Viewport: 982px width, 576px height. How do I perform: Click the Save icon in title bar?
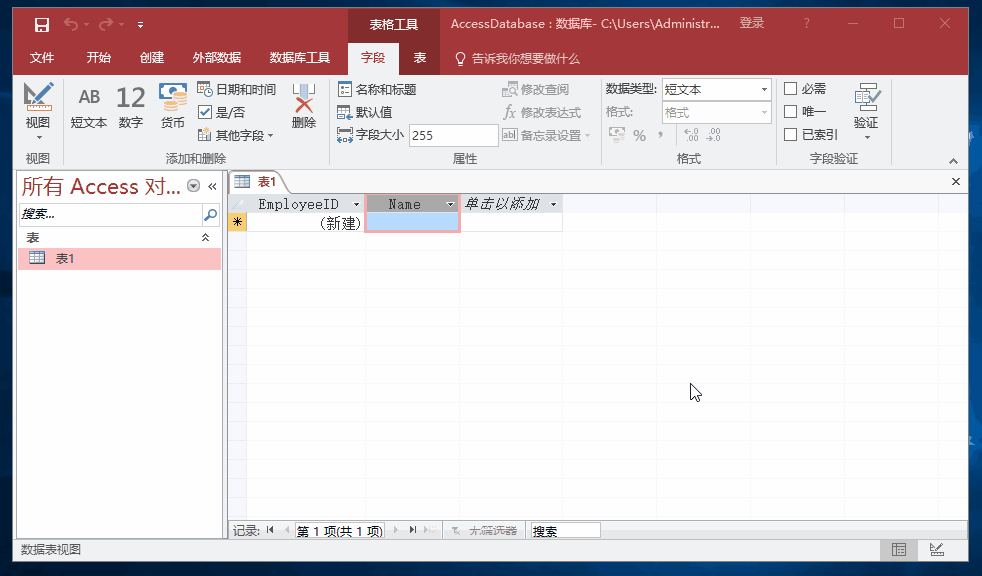[x=42, y=24]
